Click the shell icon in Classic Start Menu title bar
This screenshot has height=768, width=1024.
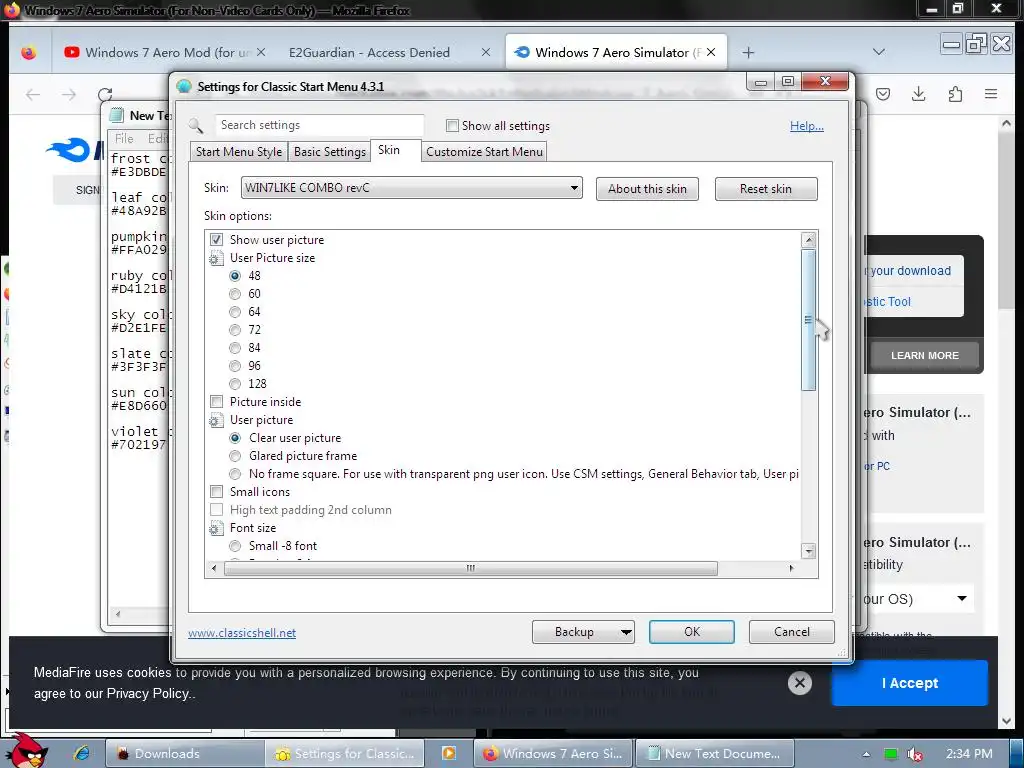point(184,86)
